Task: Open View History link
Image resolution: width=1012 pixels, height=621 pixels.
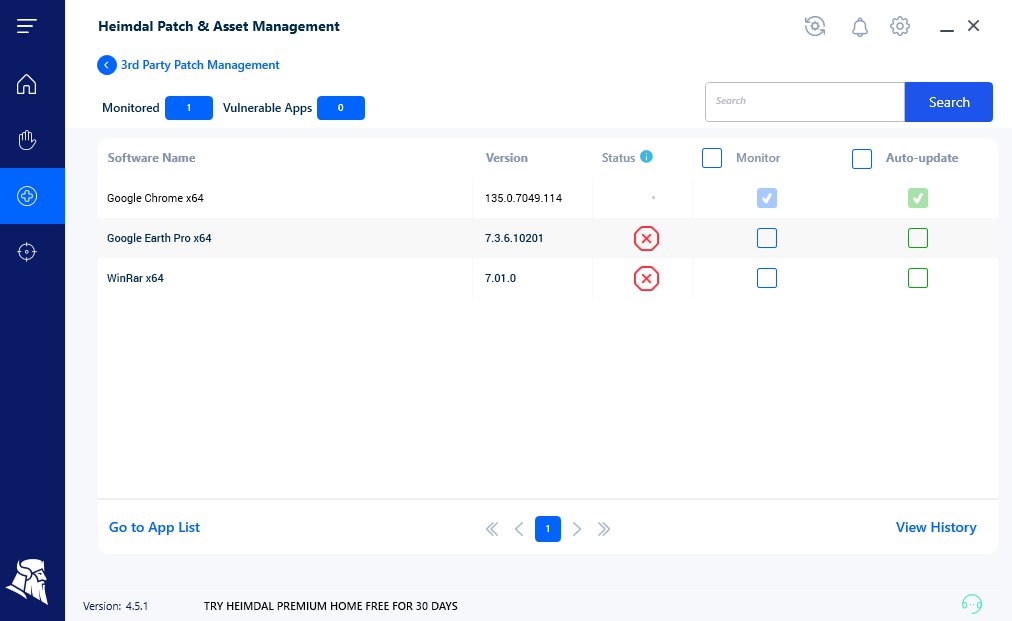Action: [x=936, y=527]
